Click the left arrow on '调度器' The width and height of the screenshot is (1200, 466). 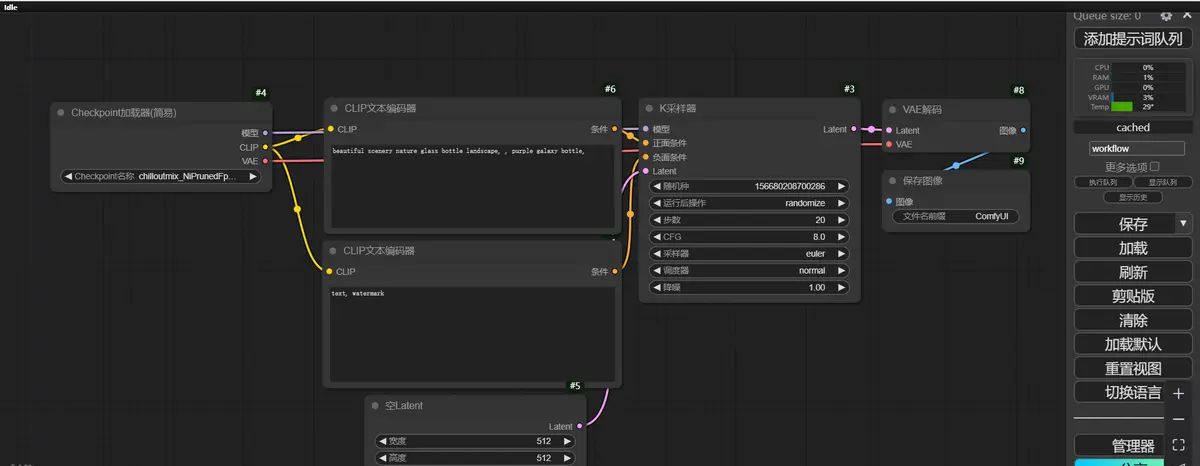click(658, 271)
